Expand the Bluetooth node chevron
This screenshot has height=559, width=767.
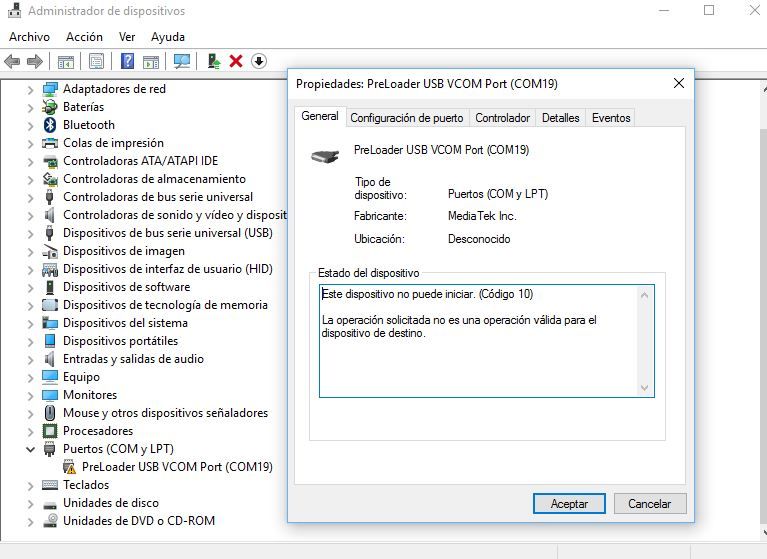(30, 126)
